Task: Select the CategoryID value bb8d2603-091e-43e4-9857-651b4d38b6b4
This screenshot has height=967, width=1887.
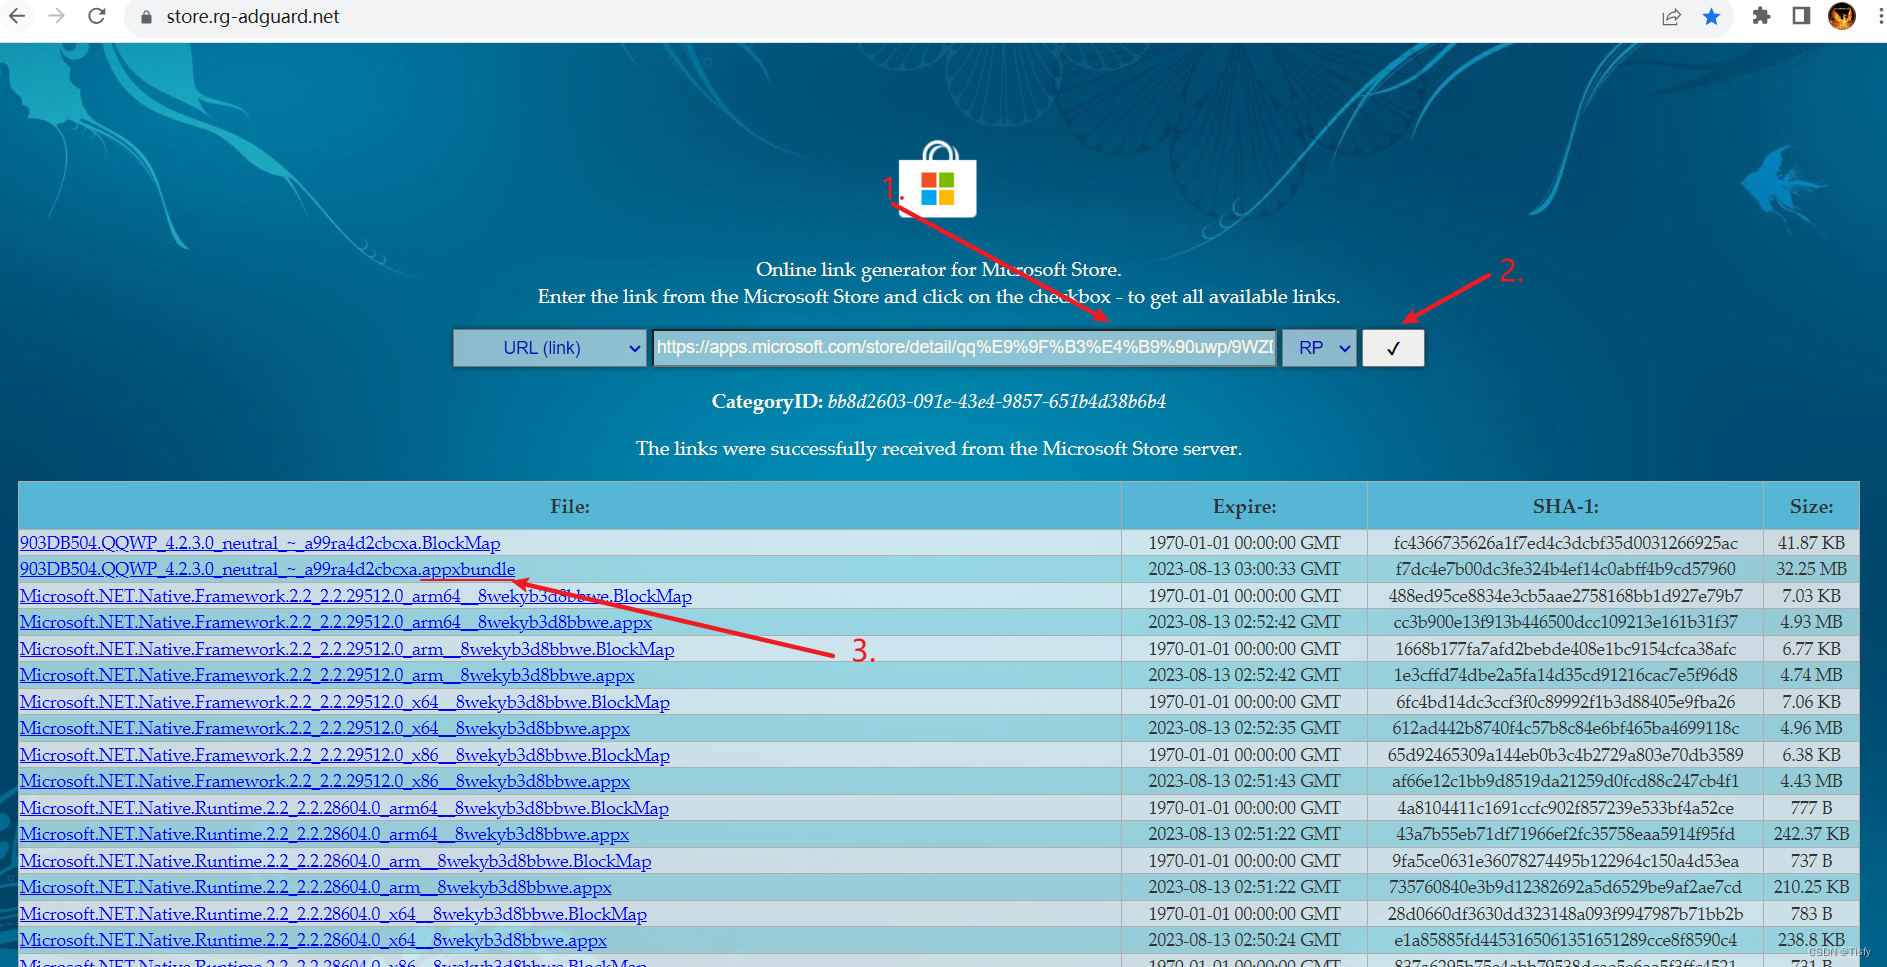Action: pyautogui.click(x=997, y=402)
